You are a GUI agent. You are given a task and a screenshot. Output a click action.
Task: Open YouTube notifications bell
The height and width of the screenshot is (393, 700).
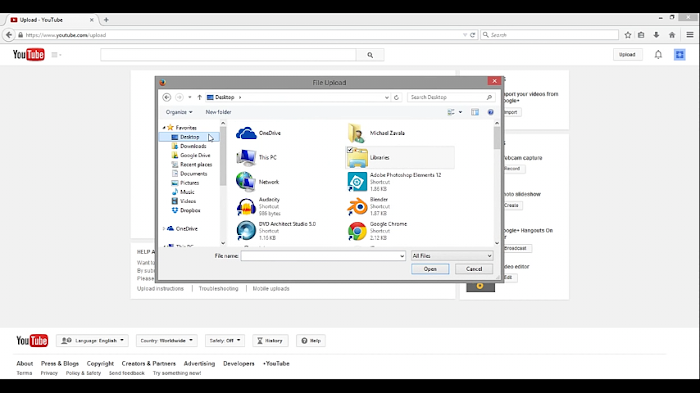658,54
